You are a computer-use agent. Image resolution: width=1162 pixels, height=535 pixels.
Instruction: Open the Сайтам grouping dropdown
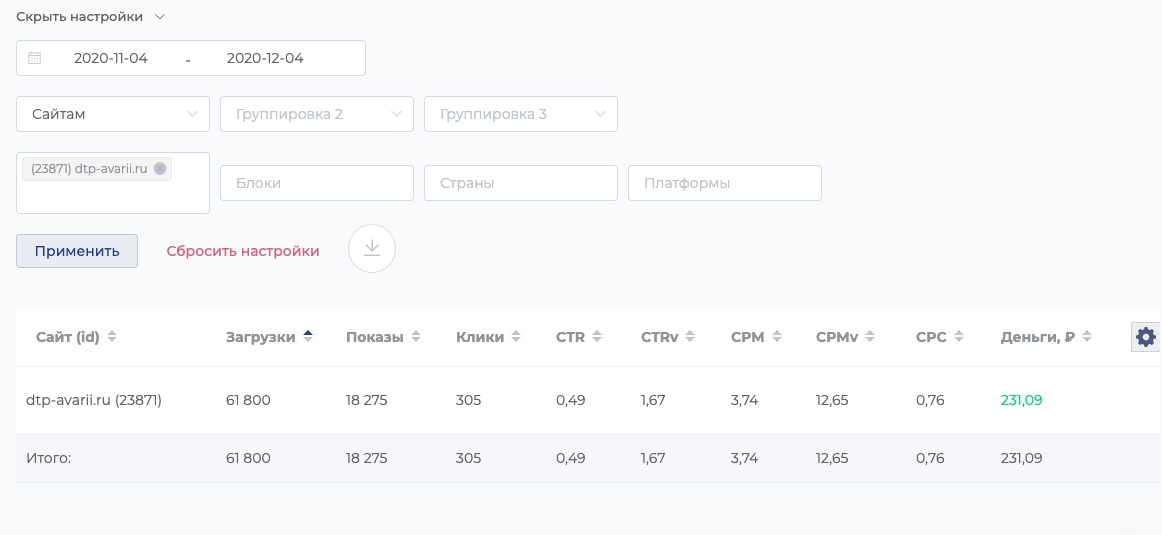113,114
